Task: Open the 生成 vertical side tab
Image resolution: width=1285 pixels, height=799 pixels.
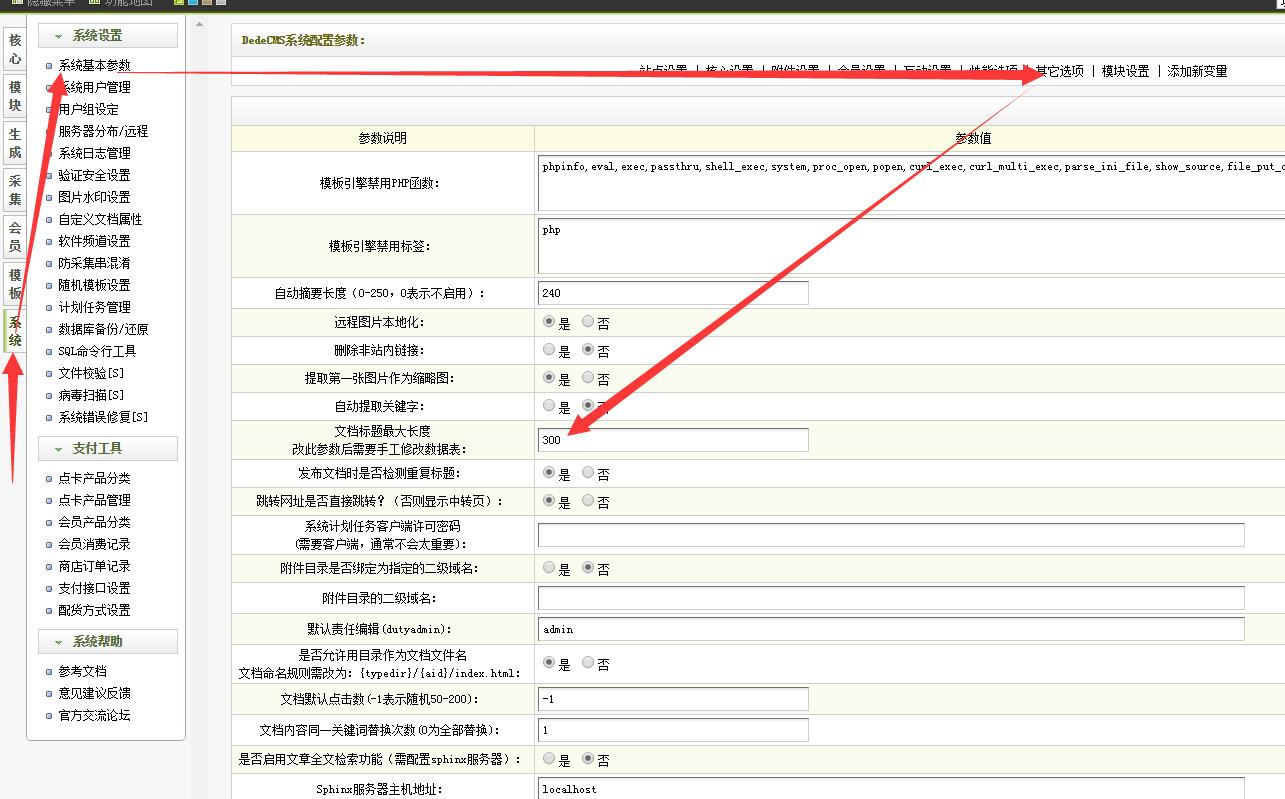Action: [15, 143]
